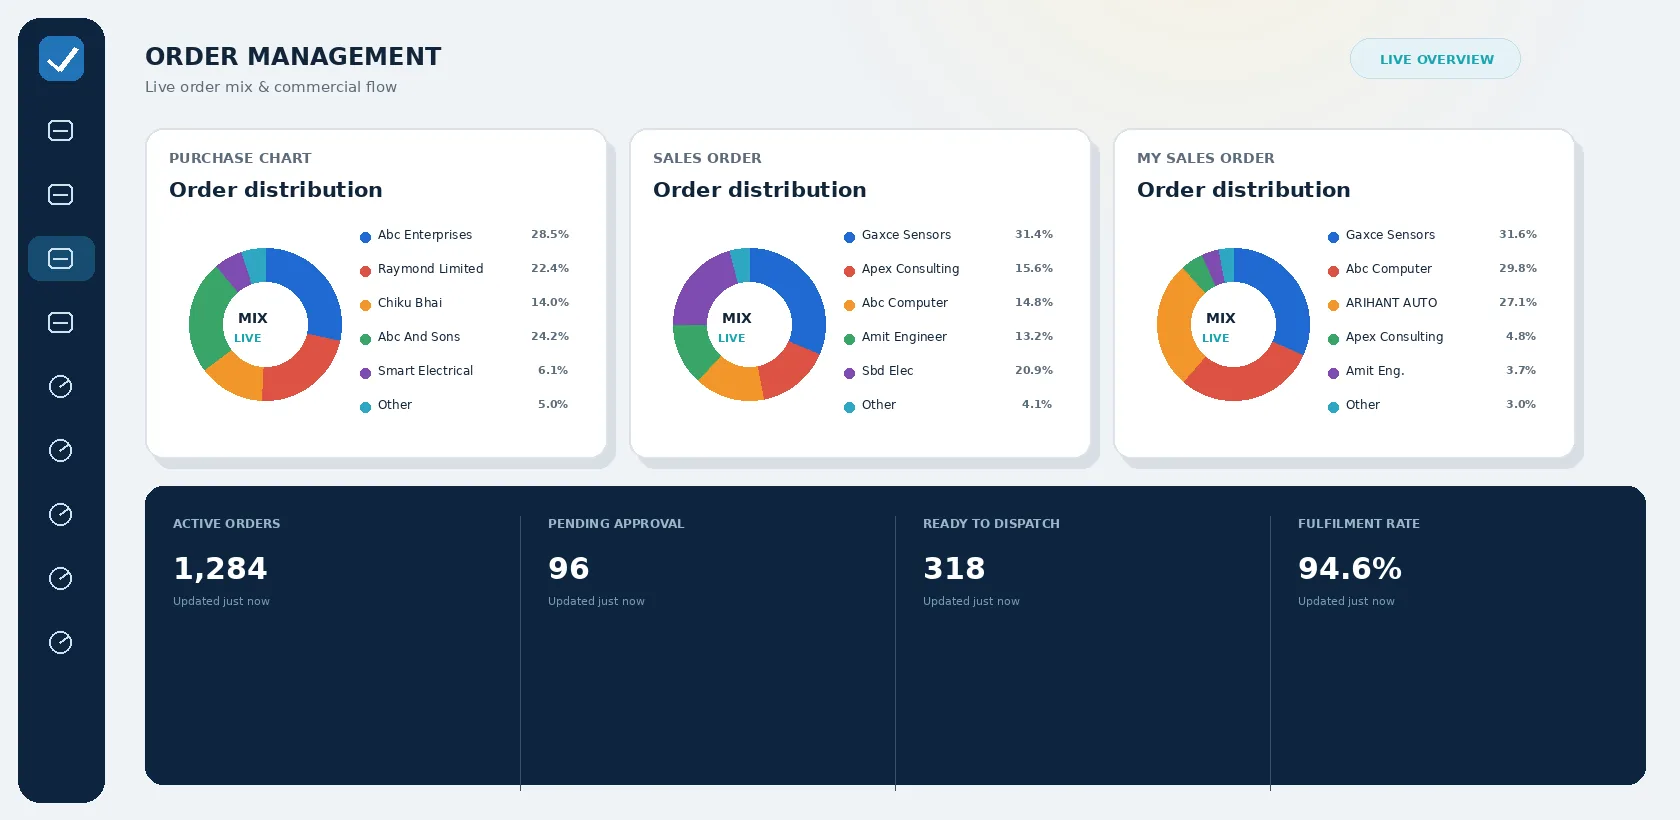Select Raymond Limited red legend dot
This screenshot has height=820, width=1680.
tap(365, 271)
